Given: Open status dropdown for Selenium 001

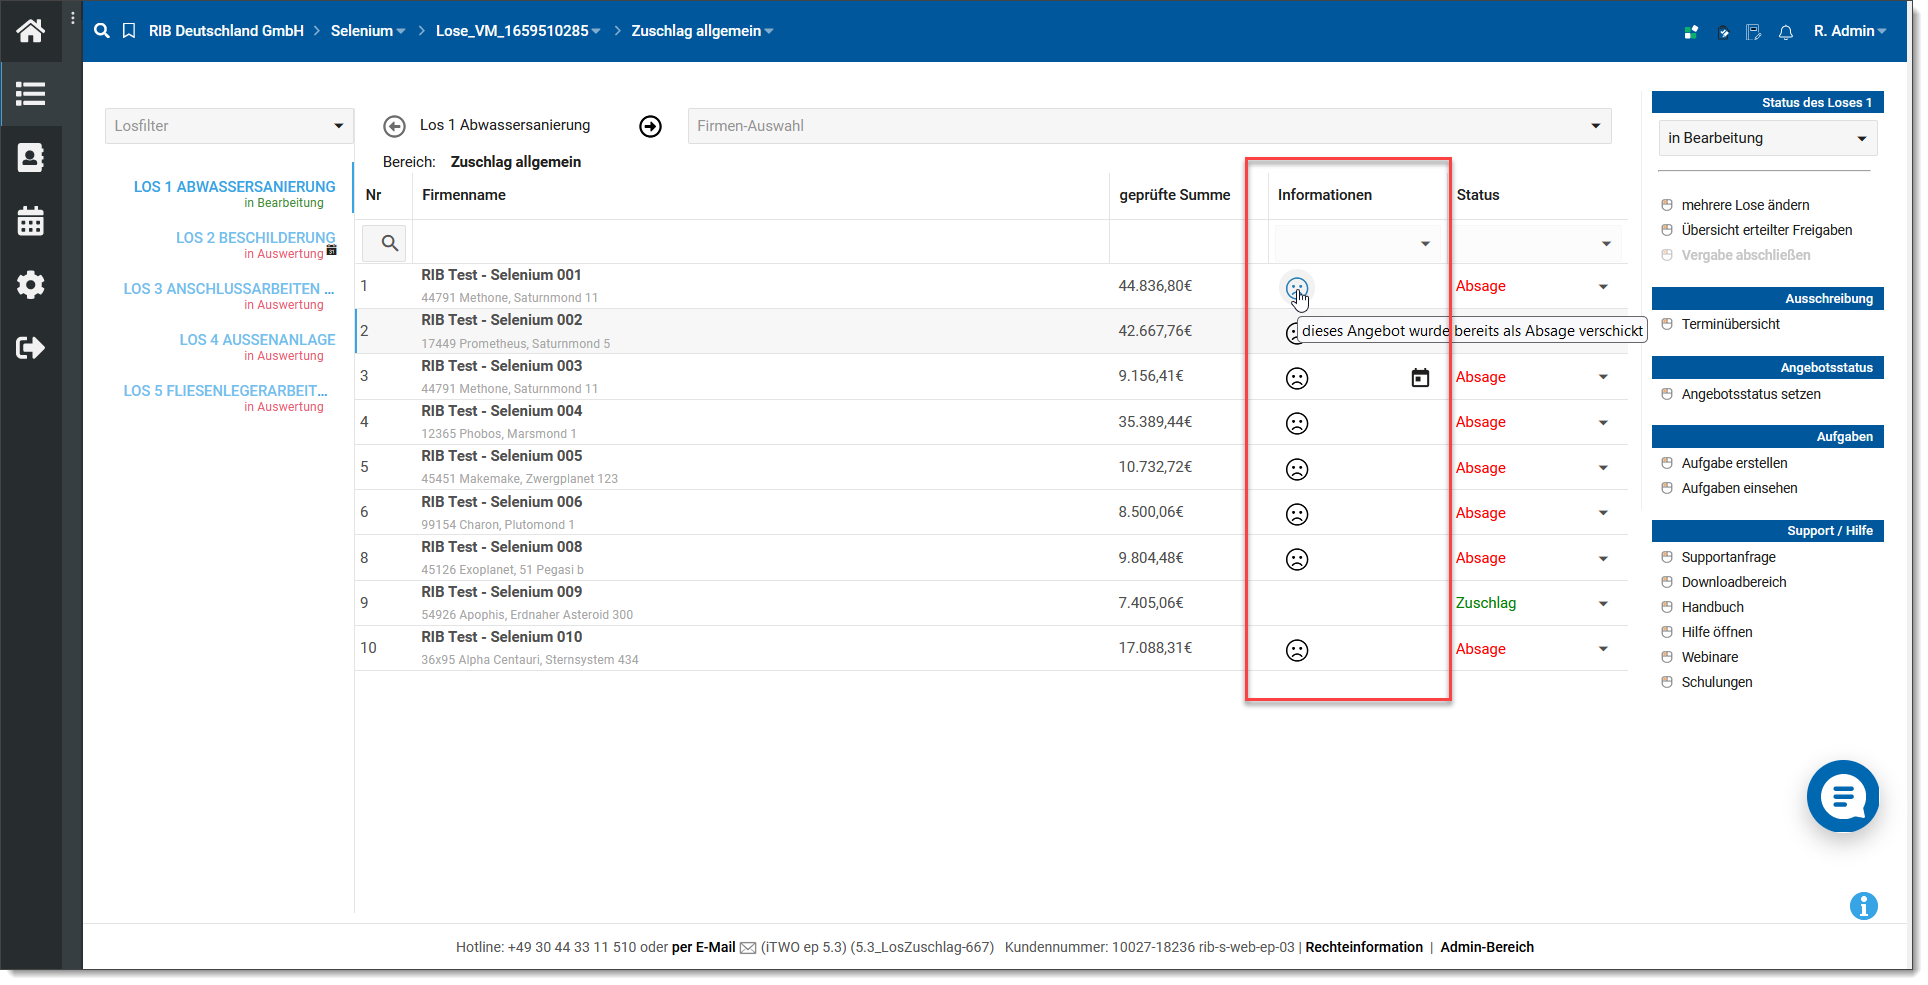Looking at the screenshot, I should coord(1603,287).
